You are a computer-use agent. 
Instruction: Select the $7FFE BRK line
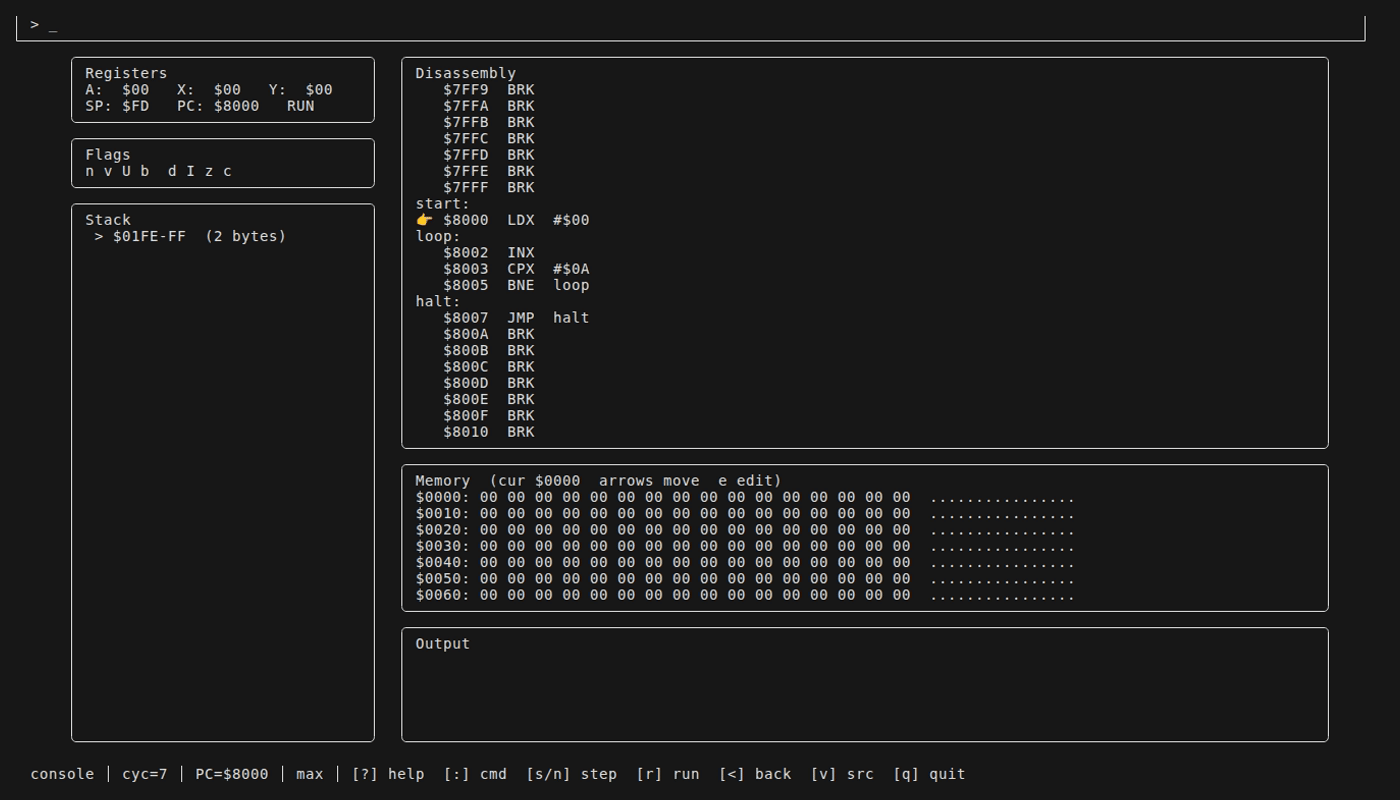(x=489, y=171)
